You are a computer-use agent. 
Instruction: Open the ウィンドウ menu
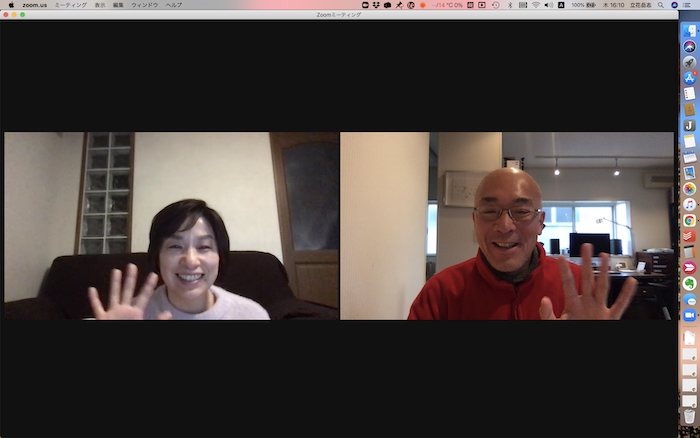[145, 5]
